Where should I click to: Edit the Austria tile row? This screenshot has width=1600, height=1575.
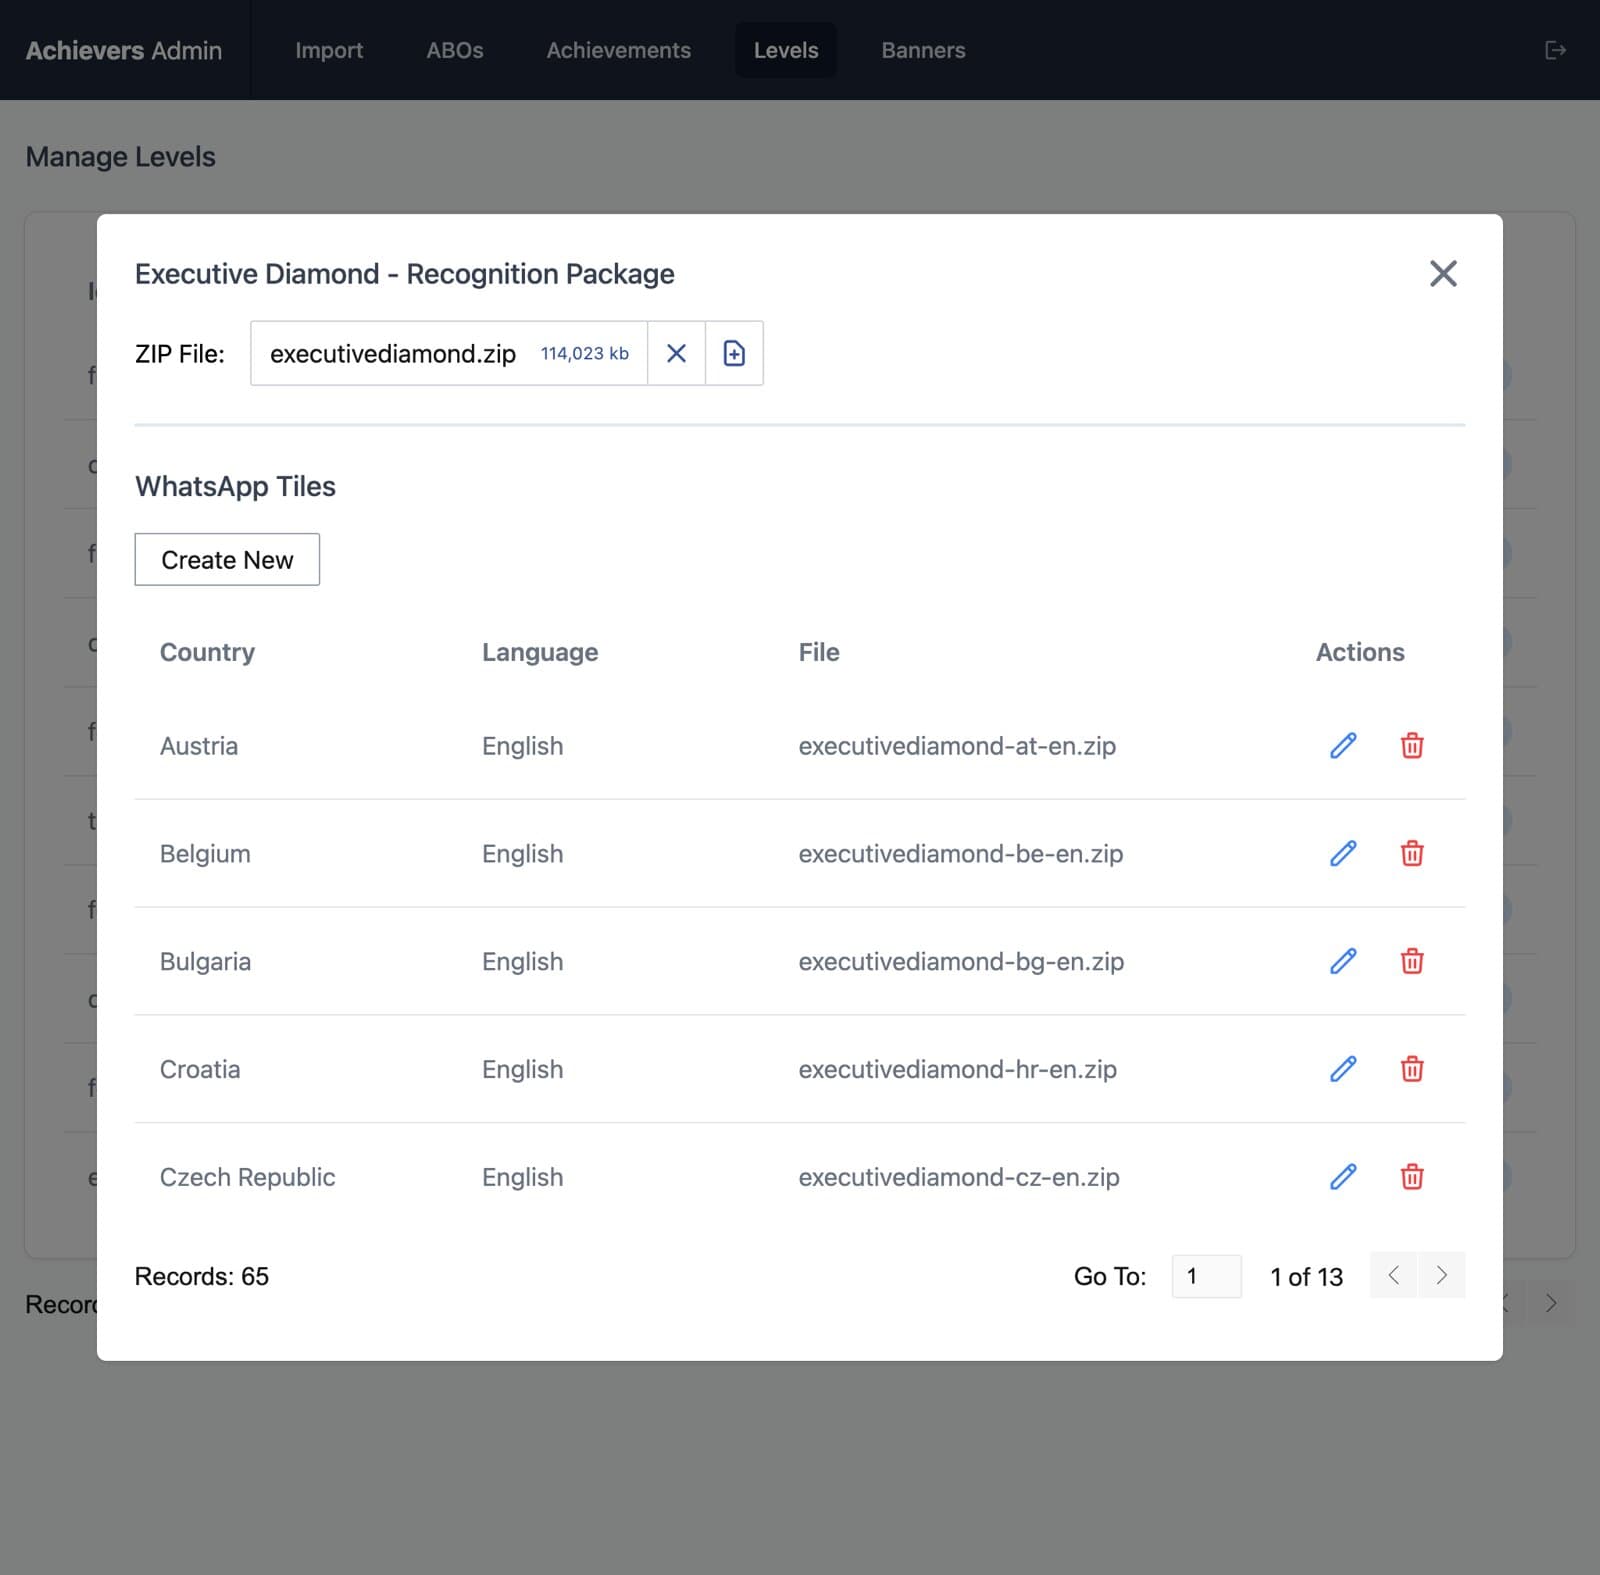[x=1343, y=745]
